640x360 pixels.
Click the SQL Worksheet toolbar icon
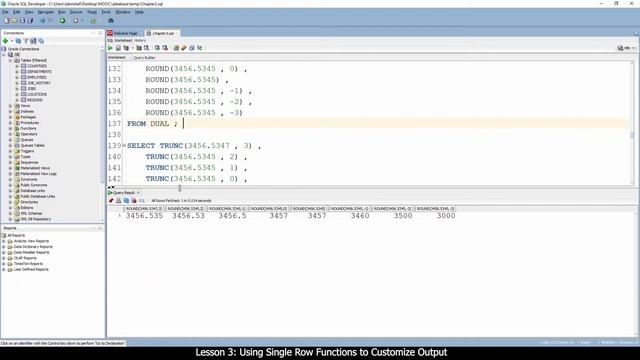point(93,20)
